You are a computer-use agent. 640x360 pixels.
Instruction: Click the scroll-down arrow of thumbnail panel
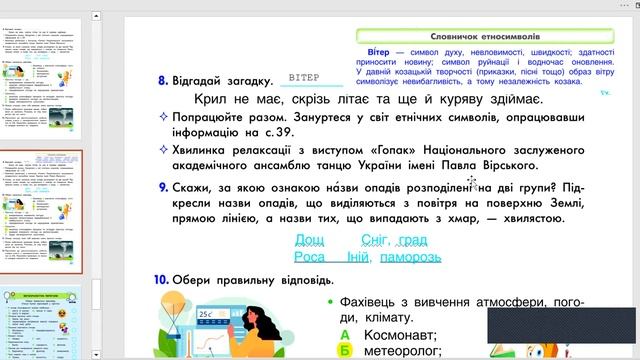coord(96,355)
